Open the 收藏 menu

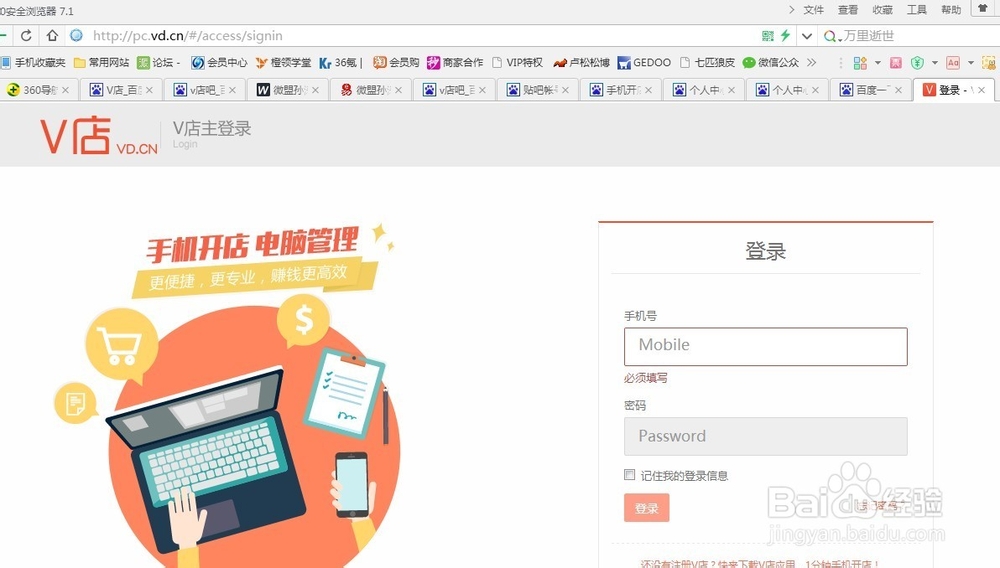point(883,10)
